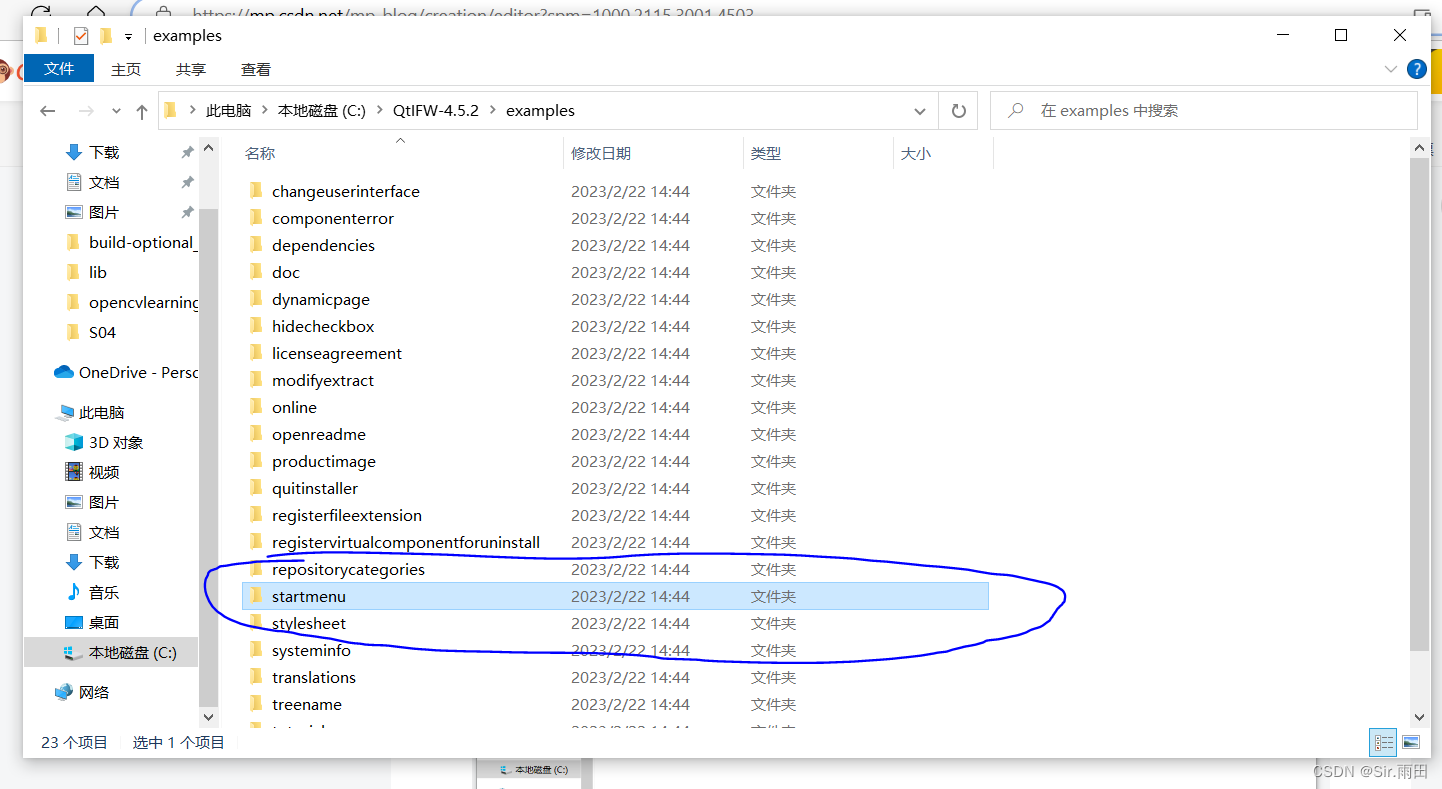
Task: Click the New Folder icon in quick access toolbar
Action: [x=106, y=35]
